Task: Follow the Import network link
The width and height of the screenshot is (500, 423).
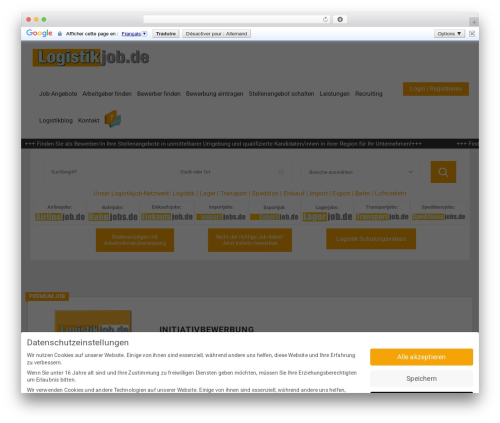Action: click(x=319, y=193)
